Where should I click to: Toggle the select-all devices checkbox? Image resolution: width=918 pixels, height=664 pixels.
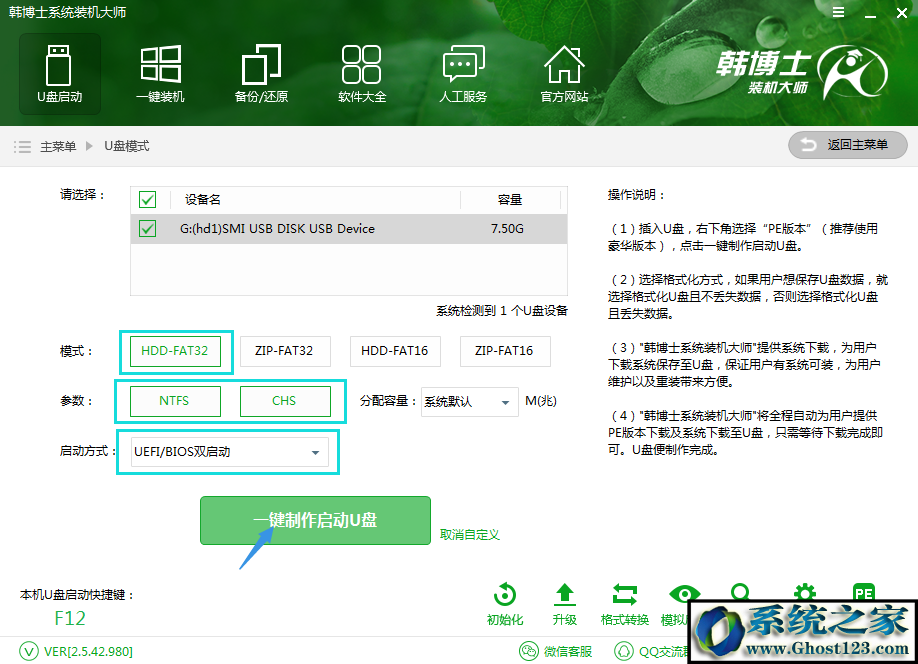click(x=148, y=200)
